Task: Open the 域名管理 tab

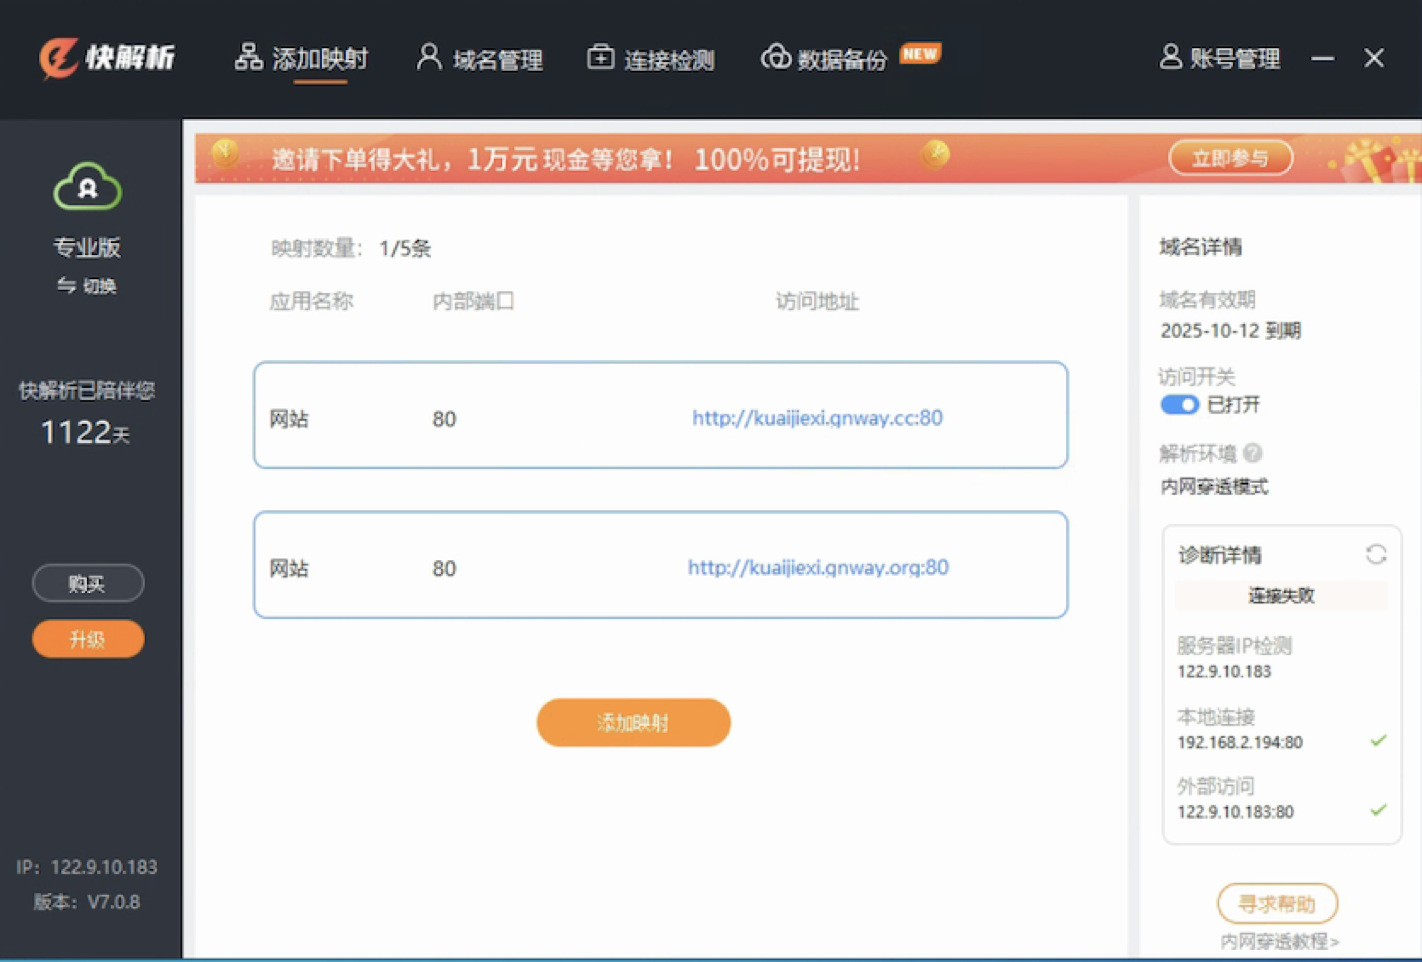Action: click(x=480, y=59)
